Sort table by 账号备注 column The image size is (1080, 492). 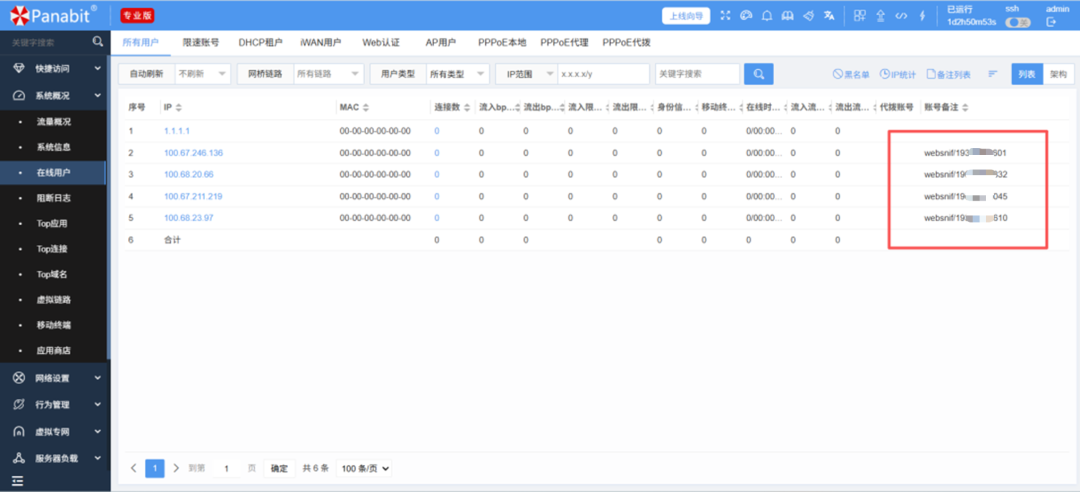pos(964,108)
